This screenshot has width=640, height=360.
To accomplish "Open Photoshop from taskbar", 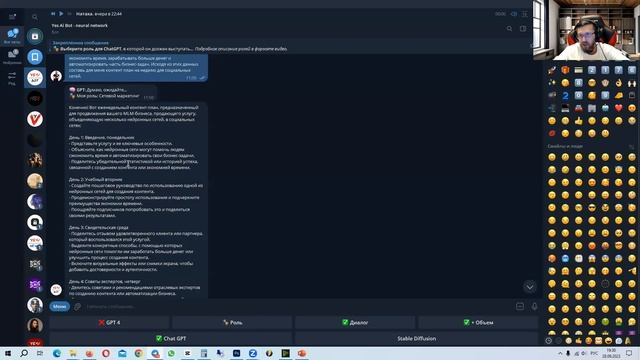I will pyautogui.click(x=236, y=353).
